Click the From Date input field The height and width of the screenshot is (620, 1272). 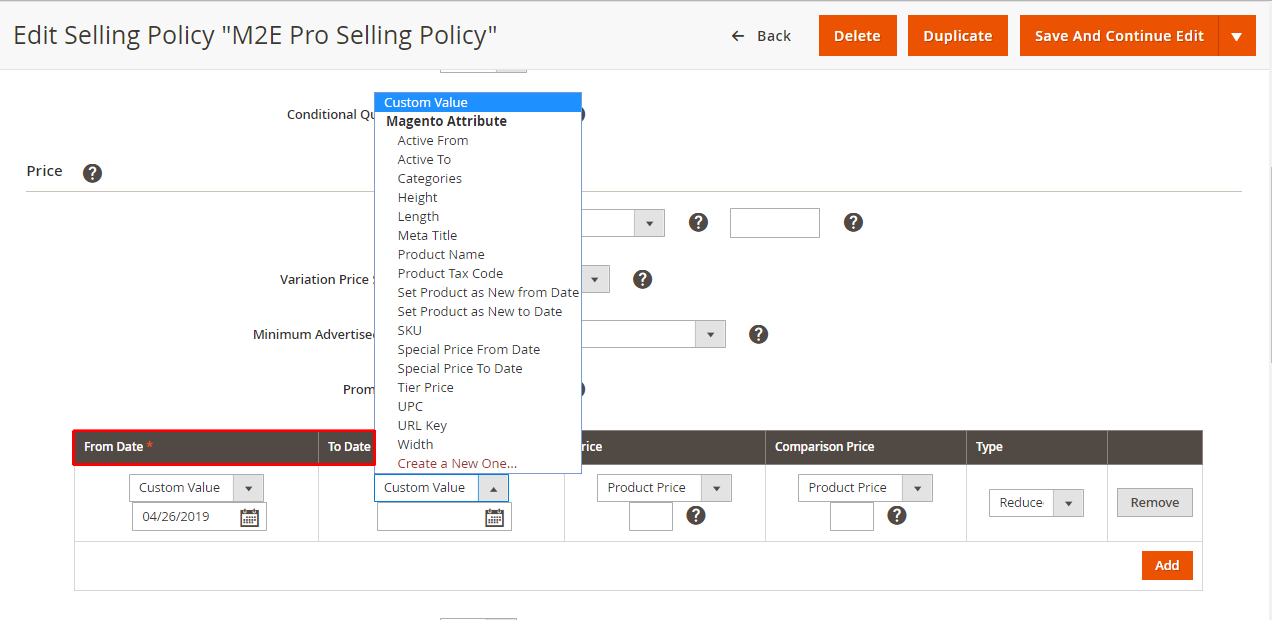pyautogui.click(x=187, y=517)
